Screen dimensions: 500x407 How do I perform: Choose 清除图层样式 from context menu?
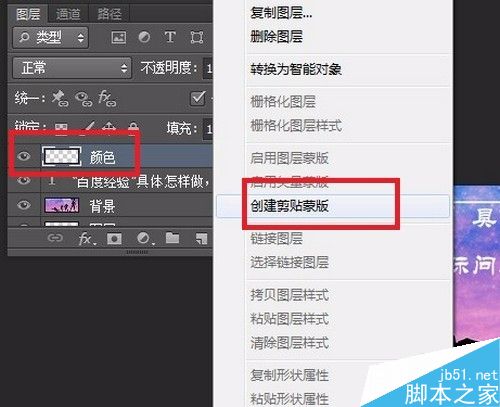[x=289, y=343]
